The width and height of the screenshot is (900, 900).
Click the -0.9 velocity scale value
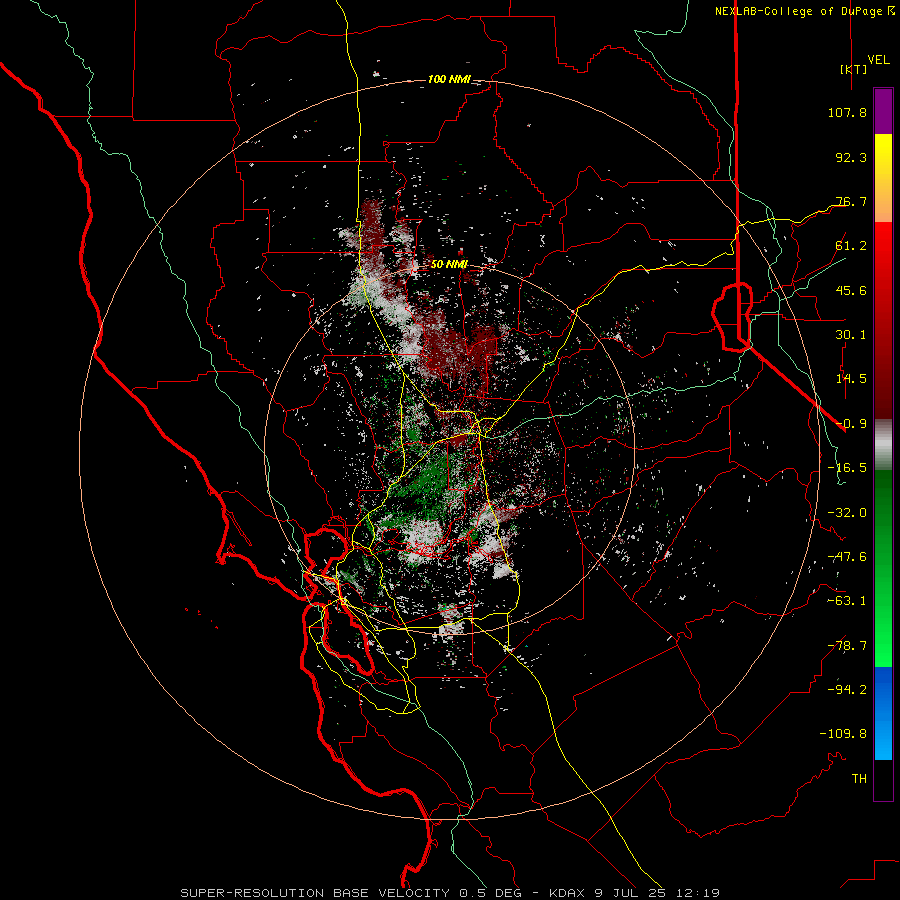851,424
